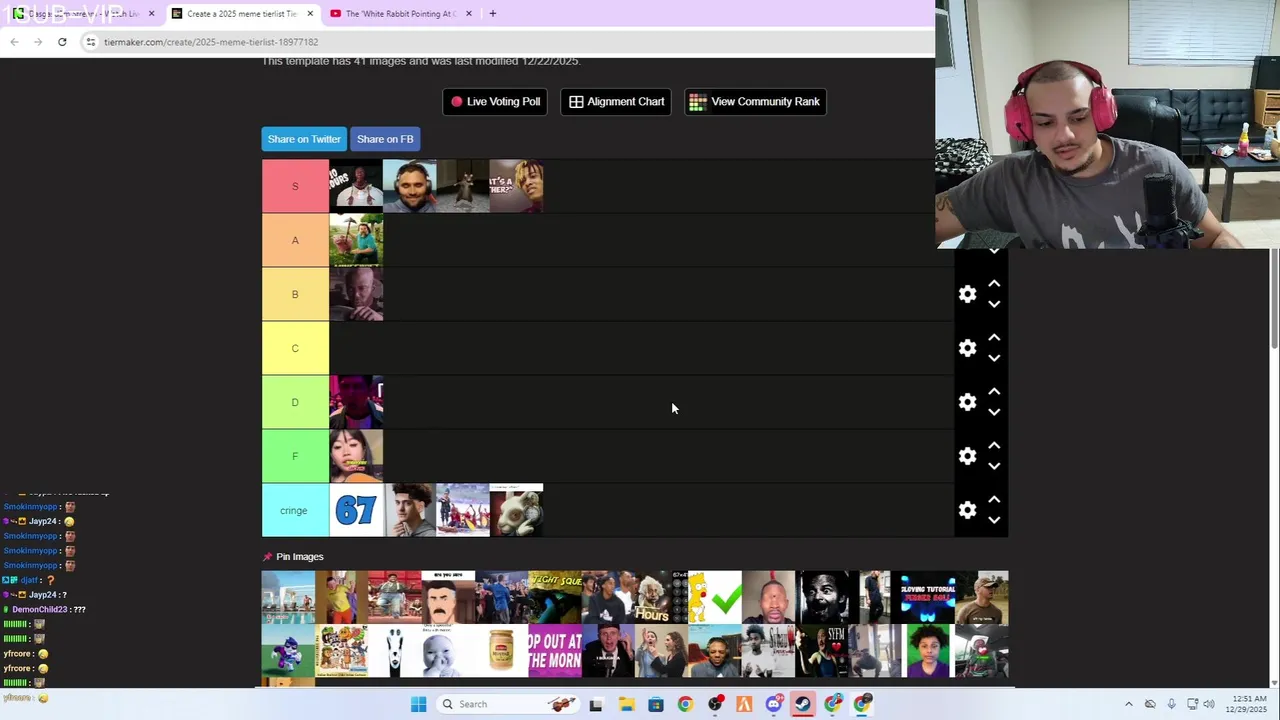Select the 67 image in cringe tier
Viewport: 1280px width, 720px height.
click(356, 510)
